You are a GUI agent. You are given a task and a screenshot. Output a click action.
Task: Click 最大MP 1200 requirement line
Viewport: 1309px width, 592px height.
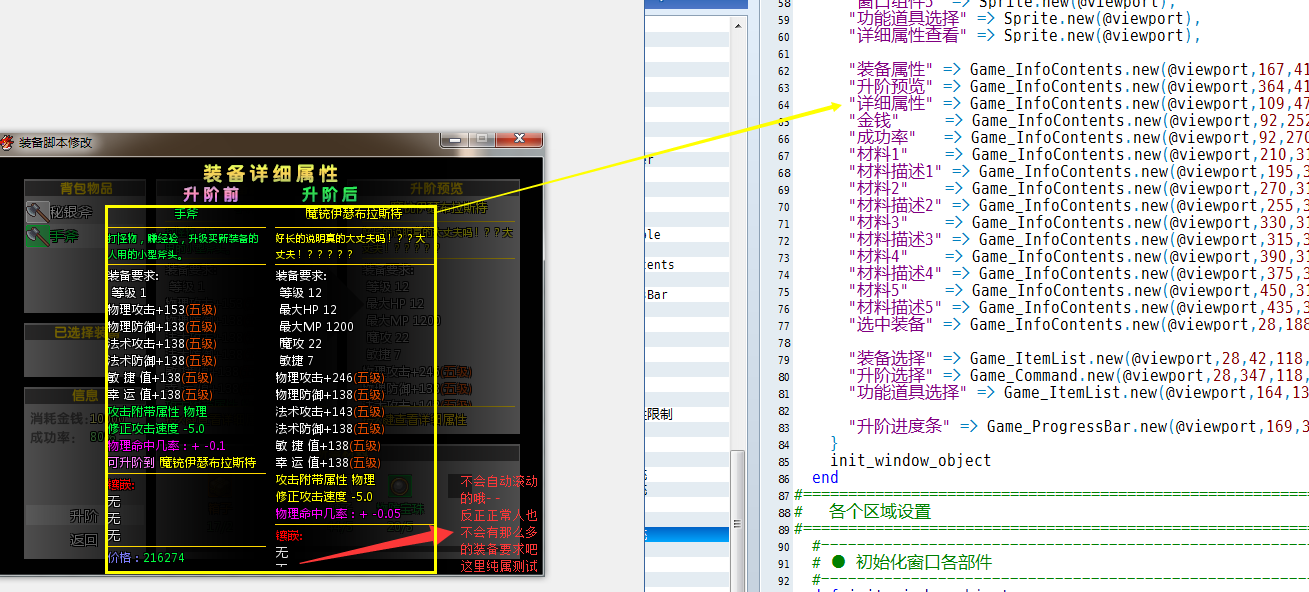pyautogui.click(x=316, y=326)
